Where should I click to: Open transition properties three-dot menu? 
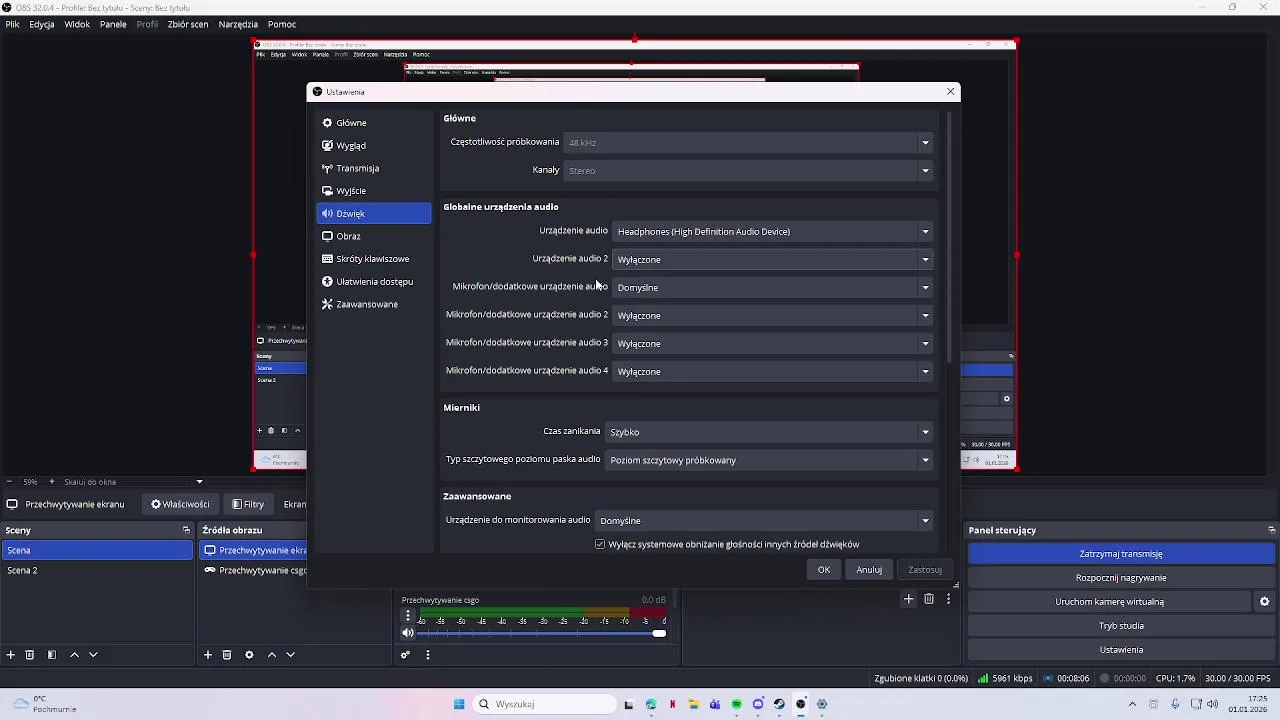click(x=948, y=599)
